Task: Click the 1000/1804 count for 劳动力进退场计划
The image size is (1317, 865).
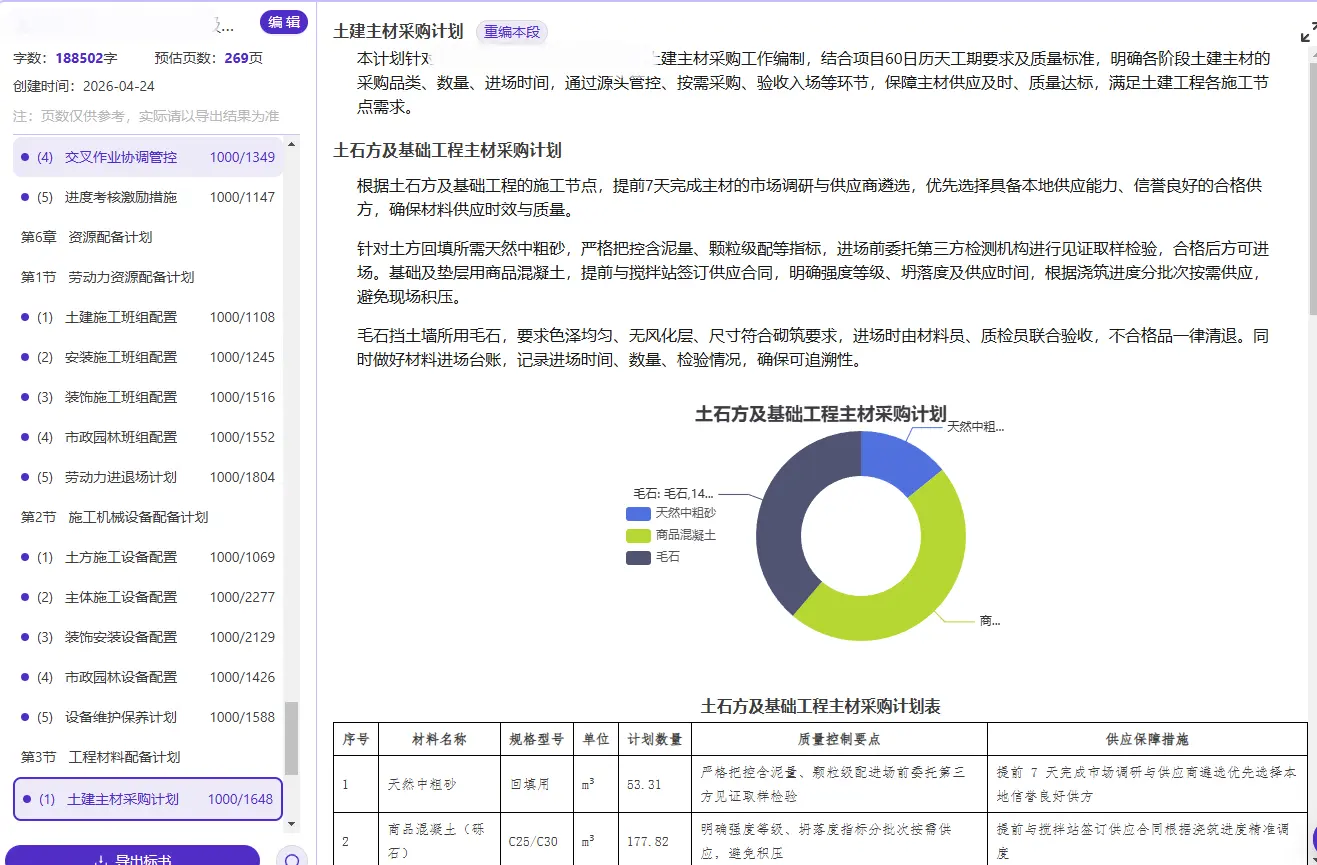Action: (242, 477)
